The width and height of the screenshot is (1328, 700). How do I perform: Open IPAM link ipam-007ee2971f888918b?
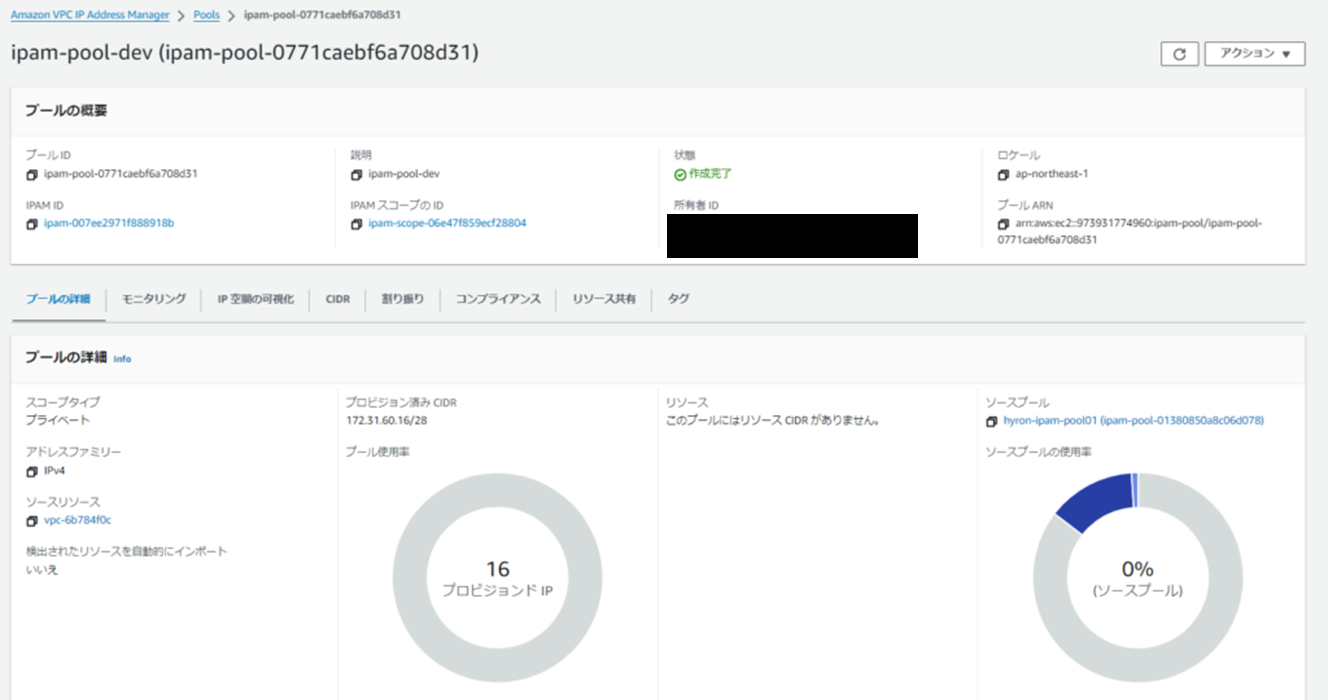tap(109, 223)
